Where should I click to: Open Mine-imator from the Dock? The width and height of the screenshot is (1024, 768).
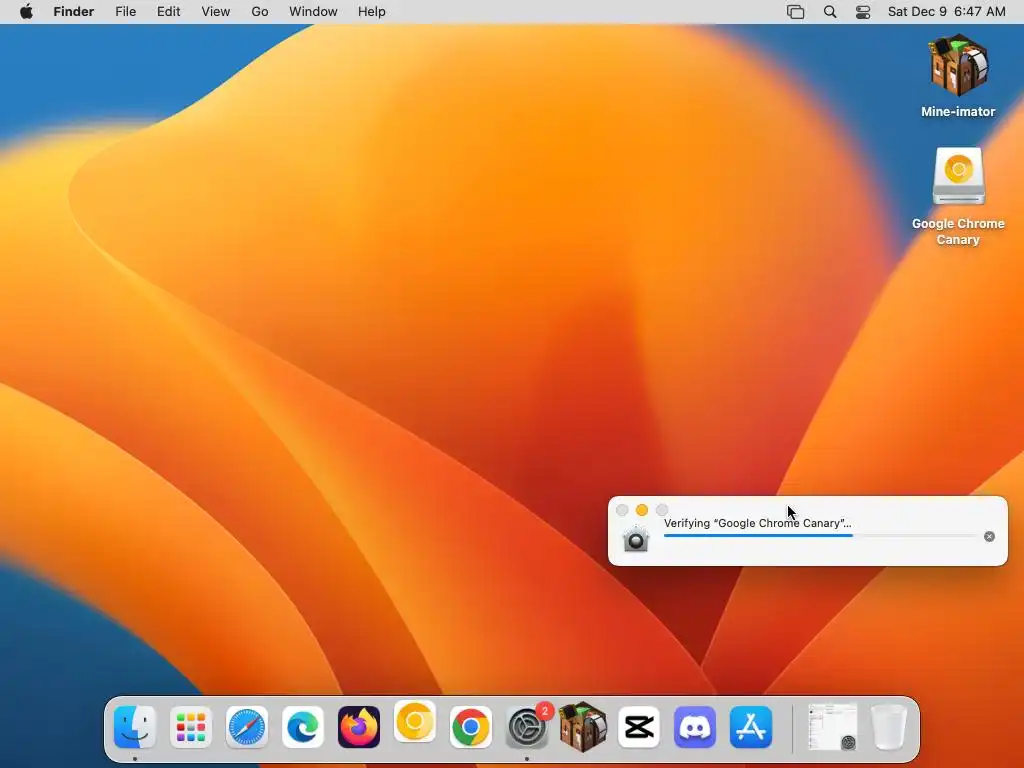(583, 727)
